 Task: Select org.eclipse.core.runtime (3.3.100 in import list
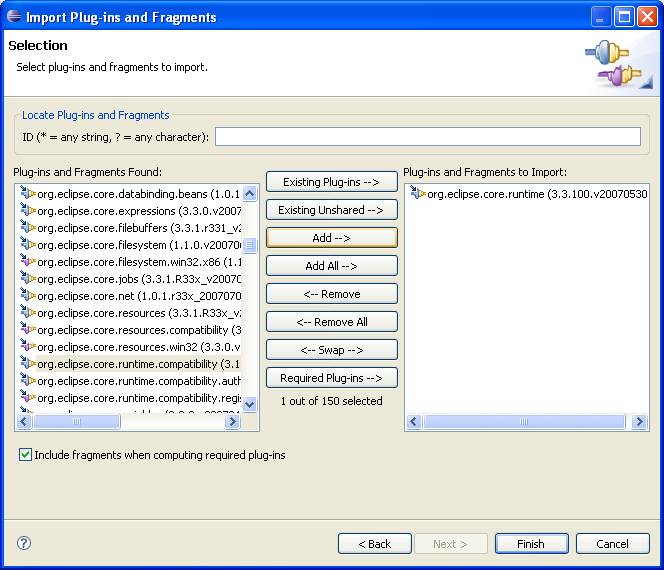pyautogui.click(x=537, y=194)
